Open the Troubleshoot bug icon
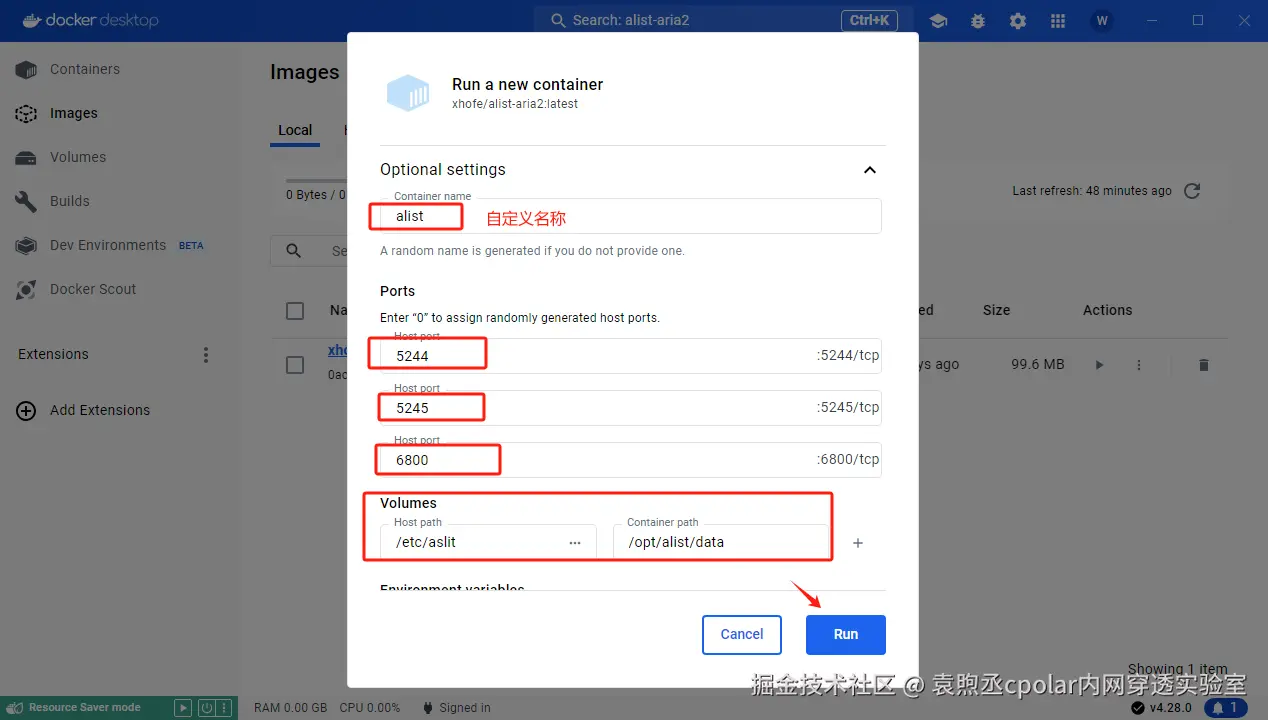Screen dimensions: 1268x720 click(978, 21)
